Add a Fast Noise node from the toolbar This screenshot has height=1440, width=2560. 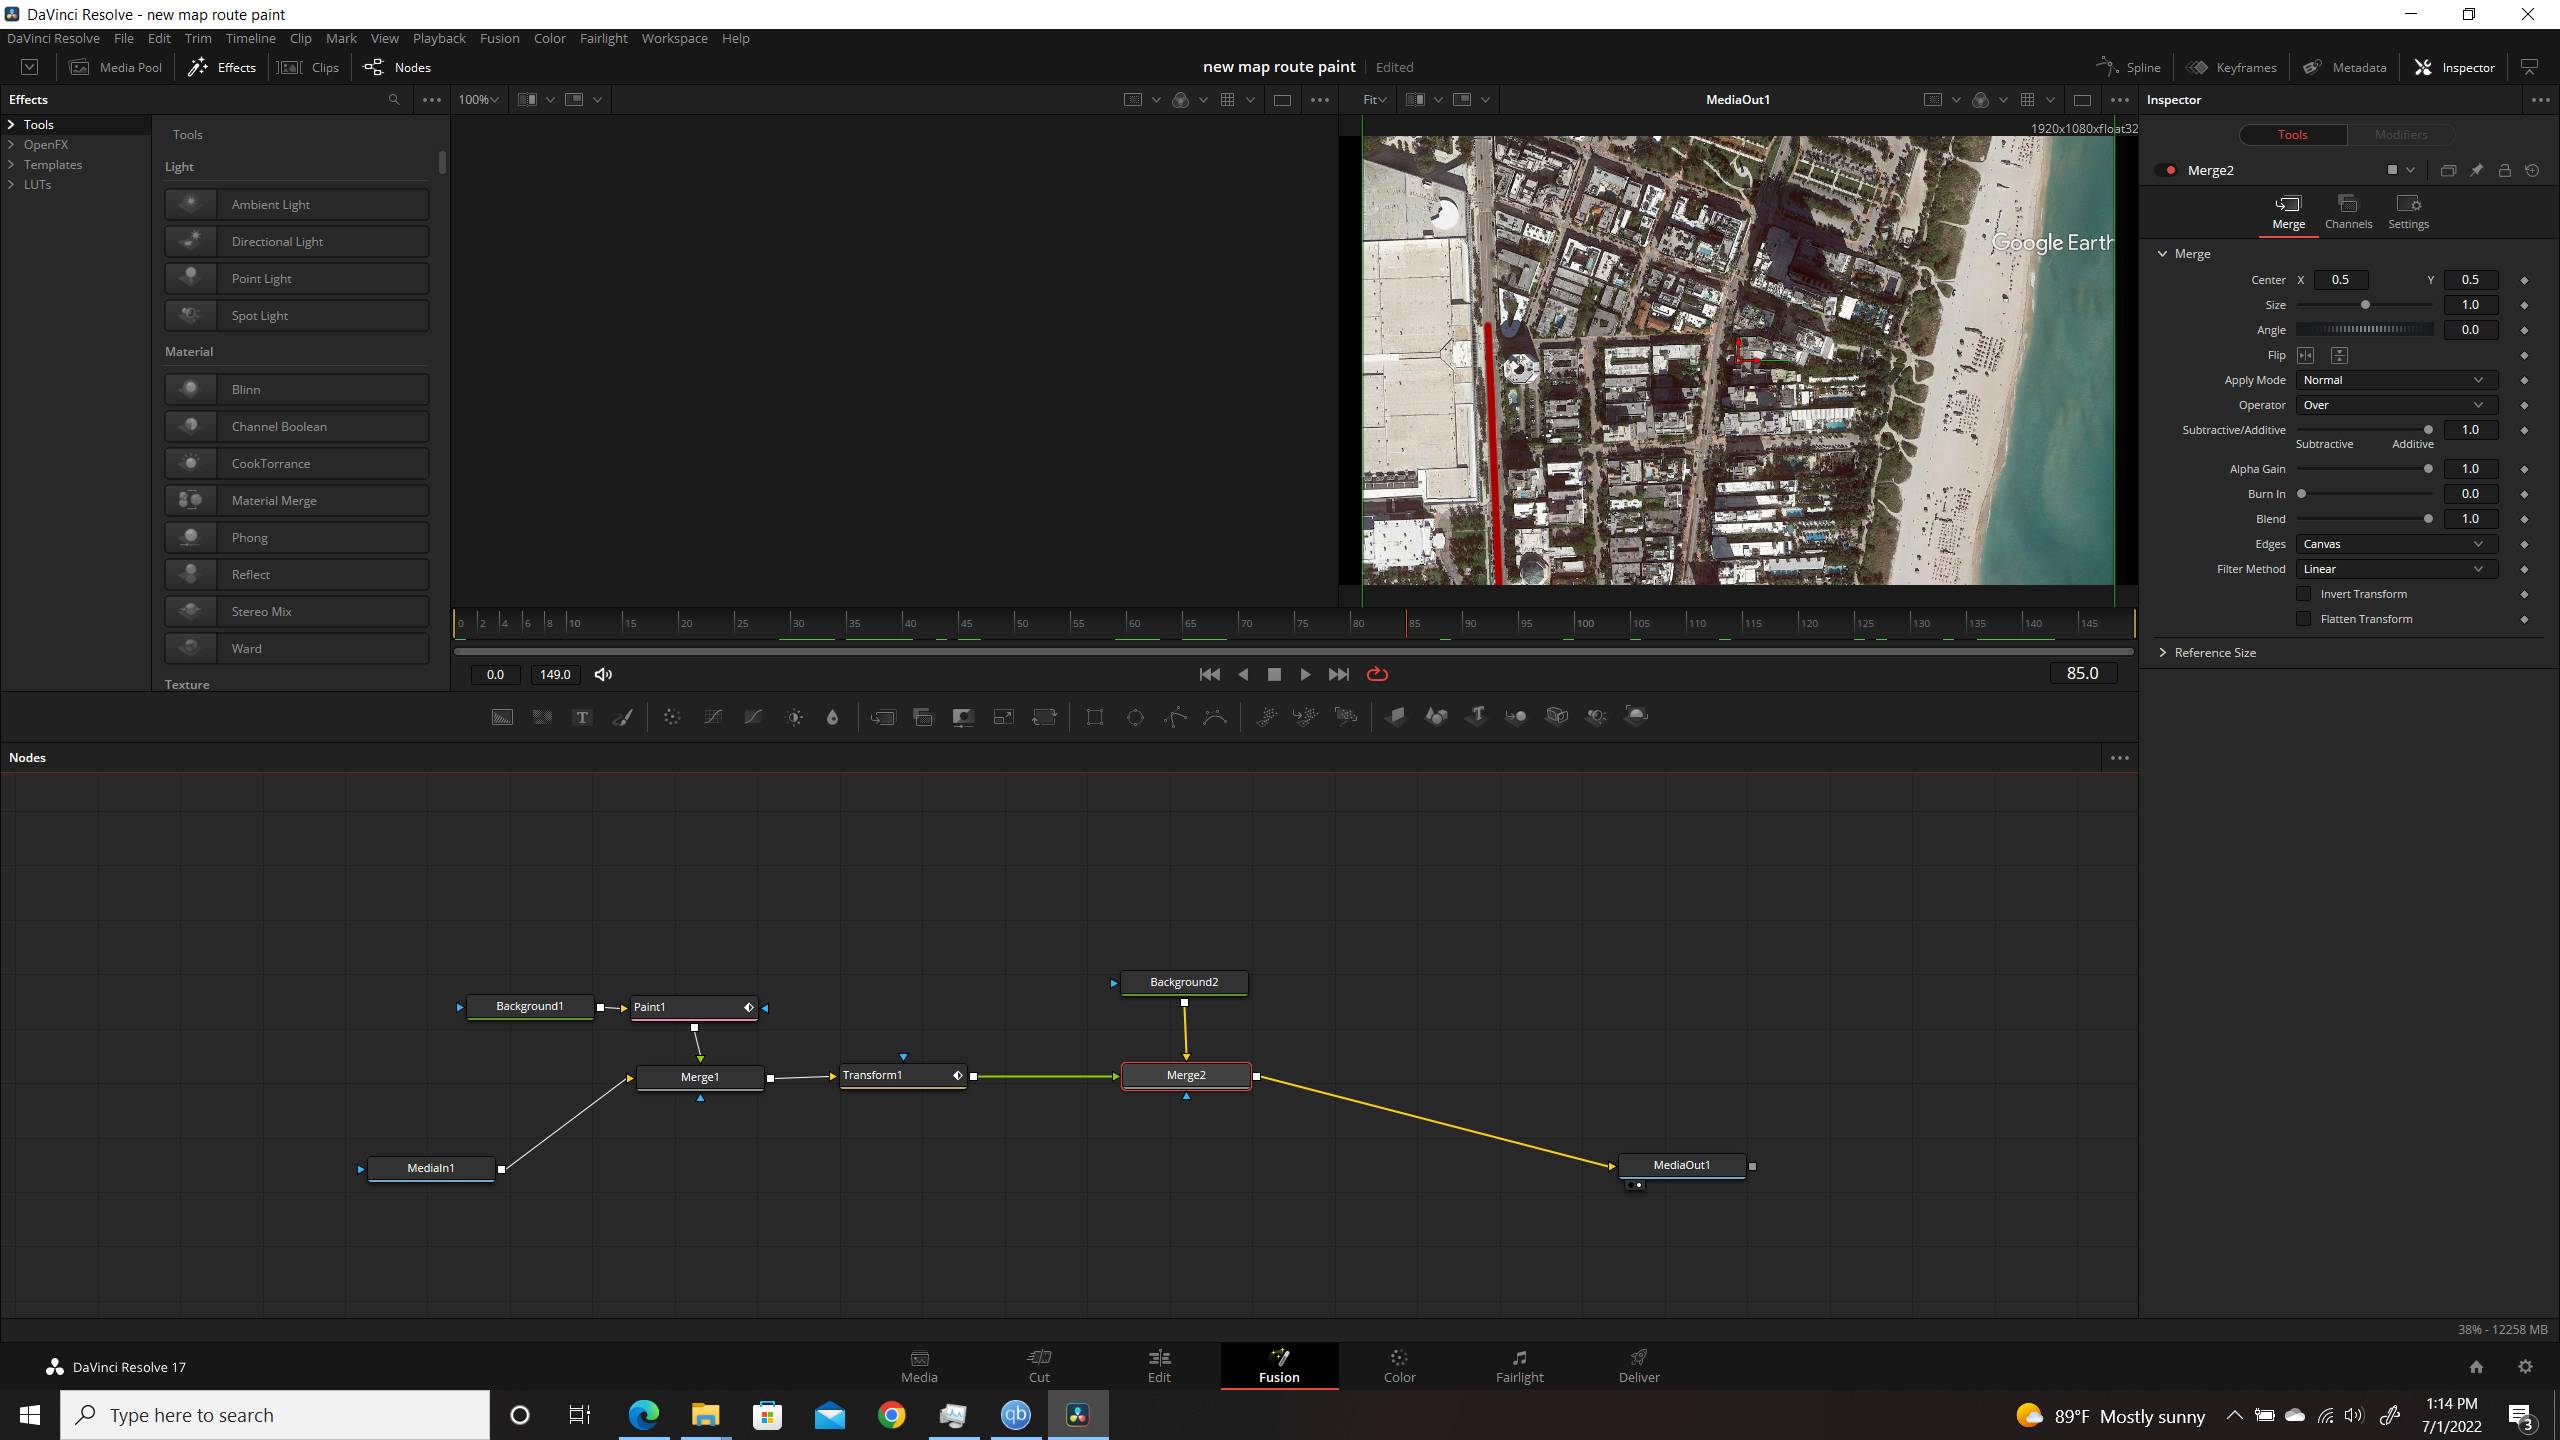[542, 717]
